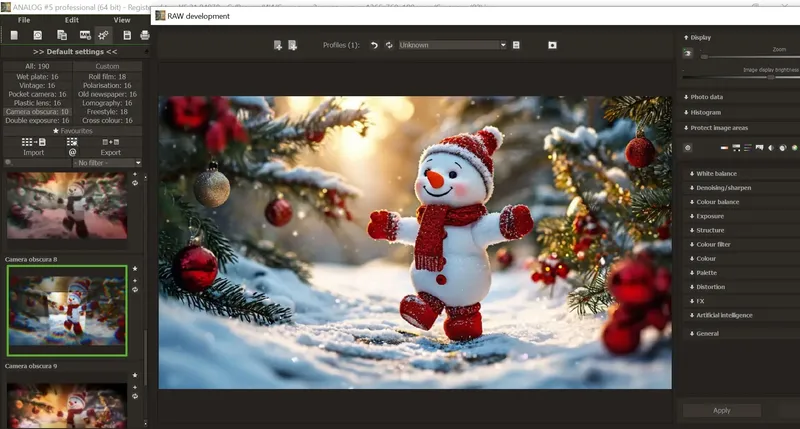This screenshot has width=800, height=429.
Task: Click the camera snapshot icon in RAW toolbar
Action: [x=552, y=45]
